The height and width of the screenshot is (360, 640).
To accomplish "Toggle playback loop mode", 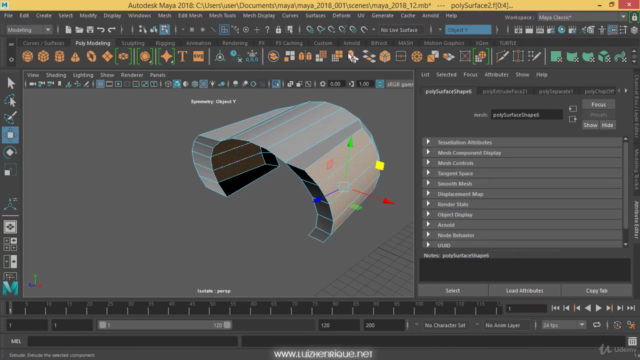I will coord(597,325).
